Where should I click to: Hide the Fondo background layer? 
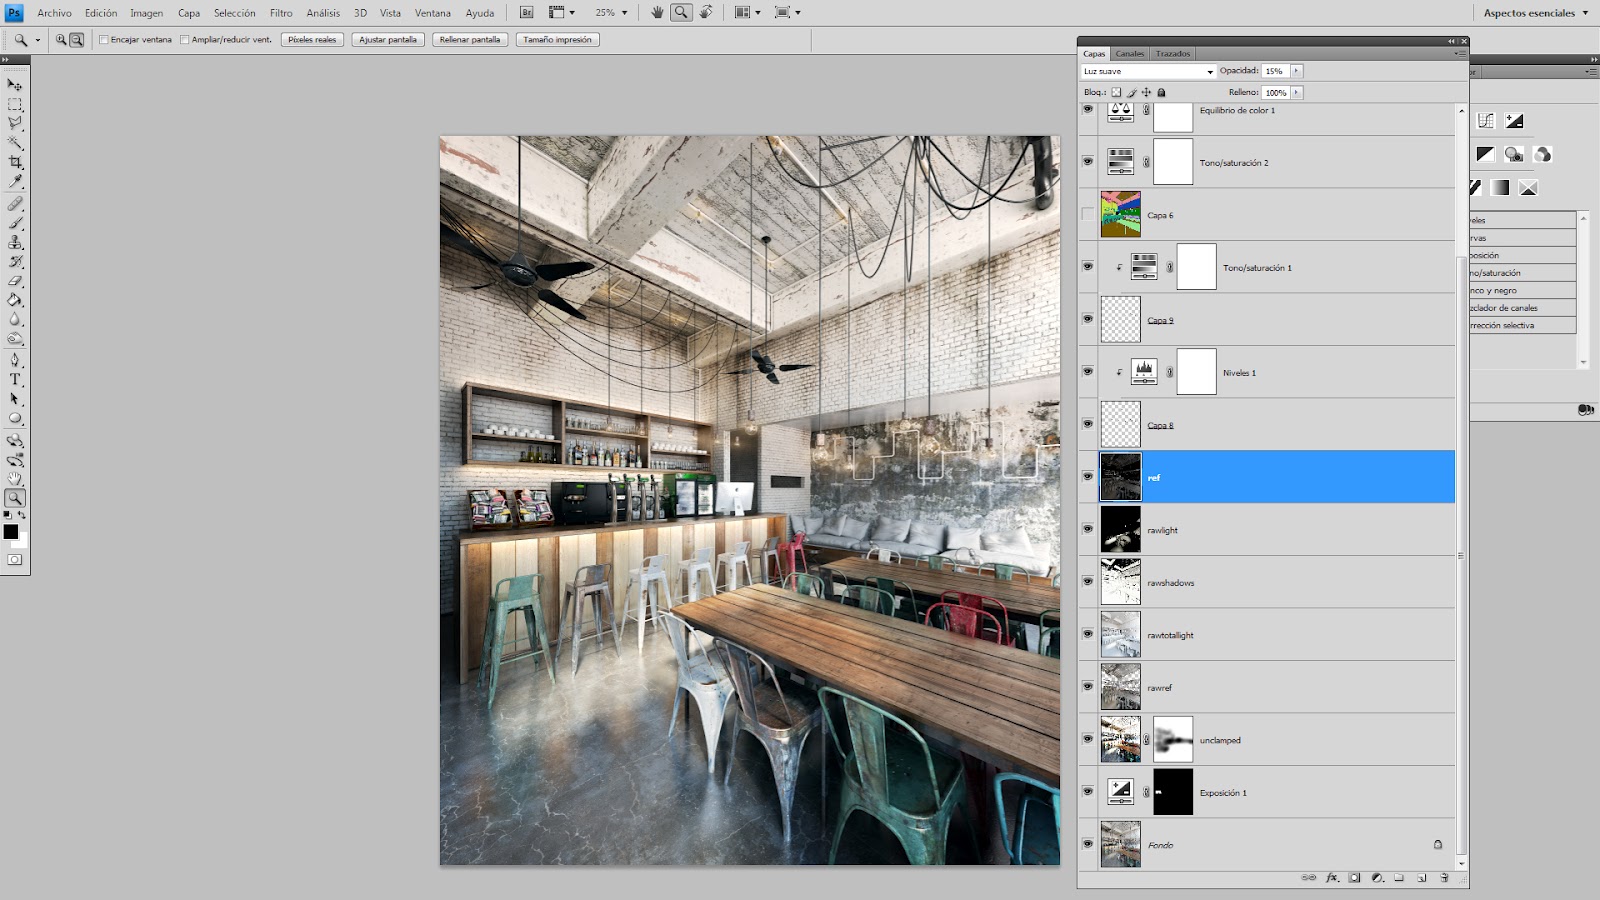click(x=1088, y=844)
